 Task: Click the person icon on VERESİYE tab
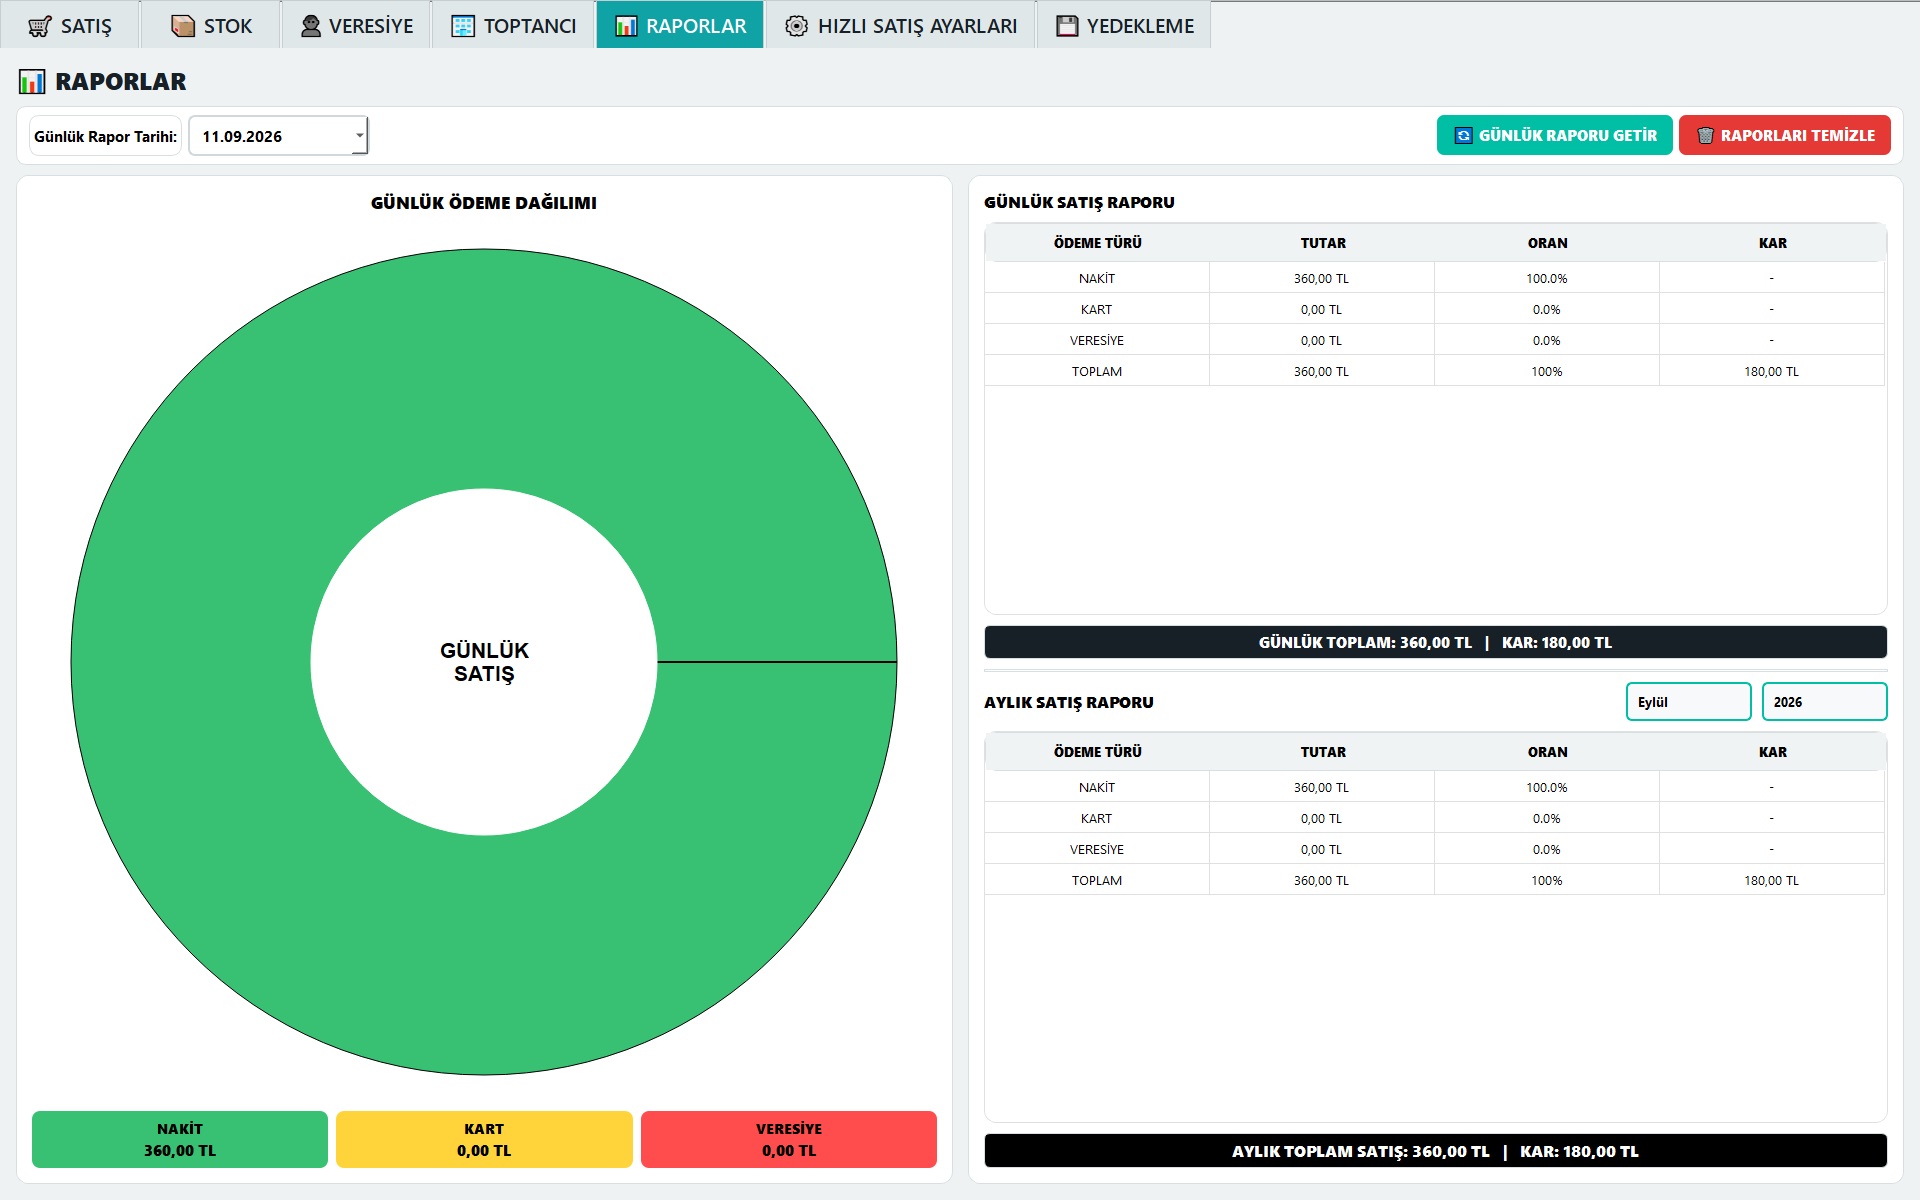[x=311, y=26]
